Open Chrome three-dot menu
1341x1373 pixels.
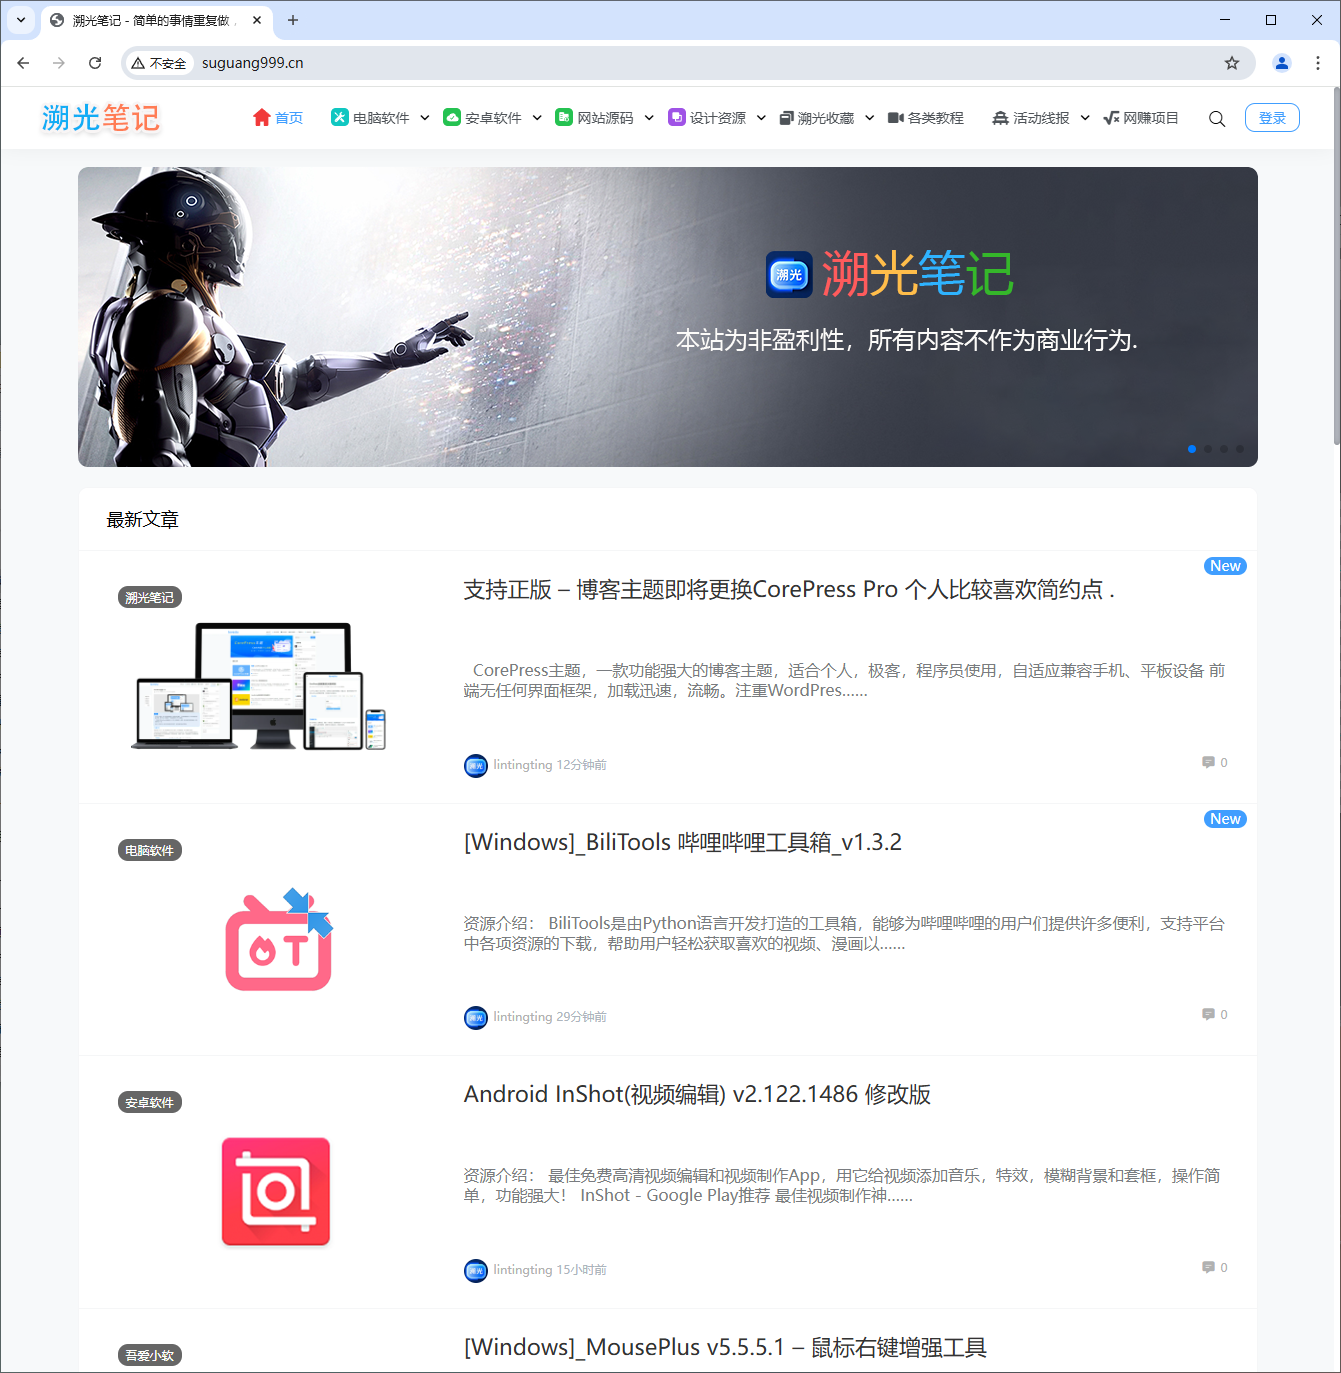click(x=1318, y=63)
